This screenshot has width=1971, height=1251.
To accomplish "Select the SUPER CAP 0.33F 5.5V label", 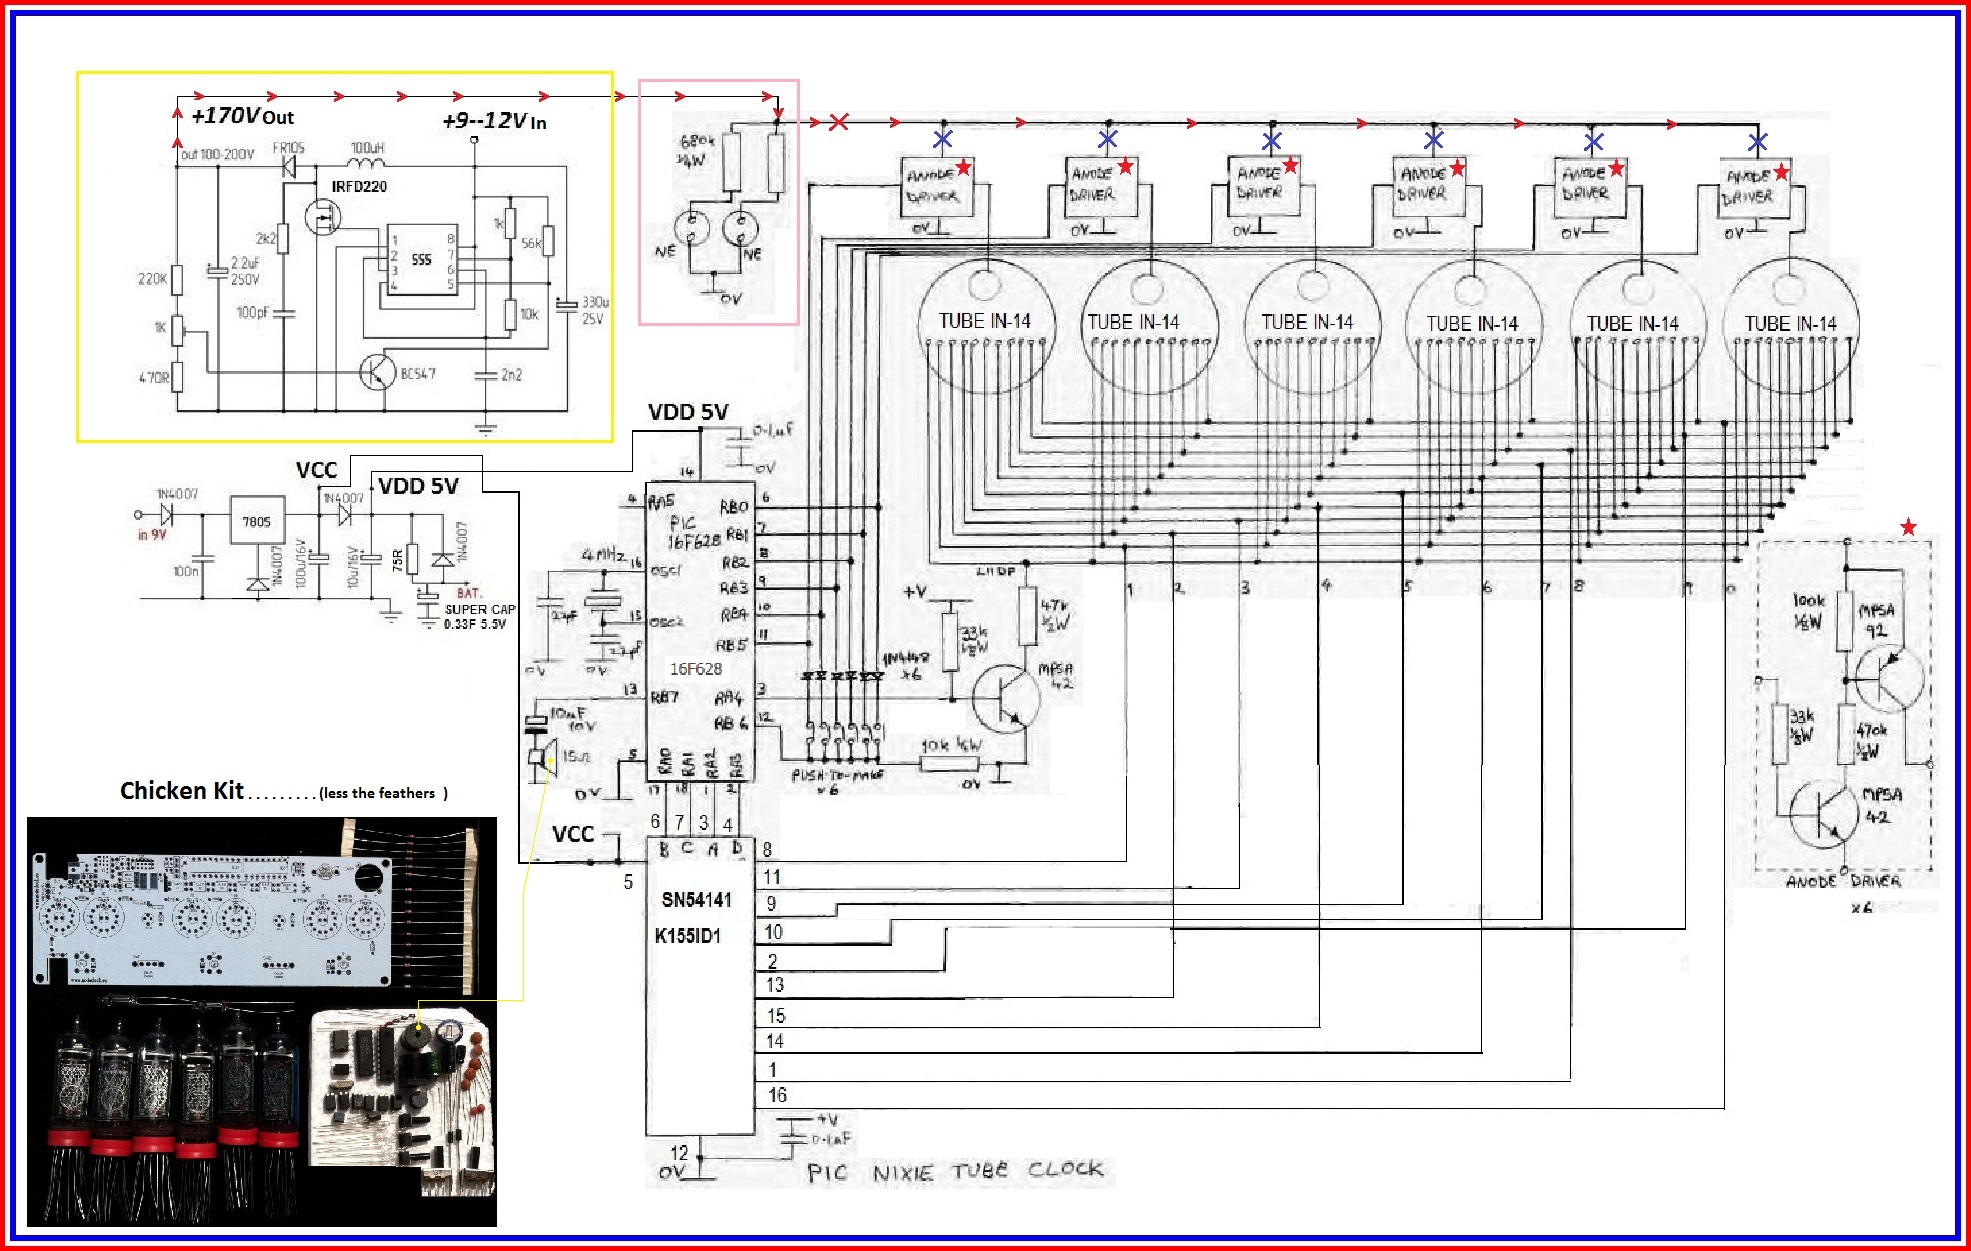I will coord(479,616).
